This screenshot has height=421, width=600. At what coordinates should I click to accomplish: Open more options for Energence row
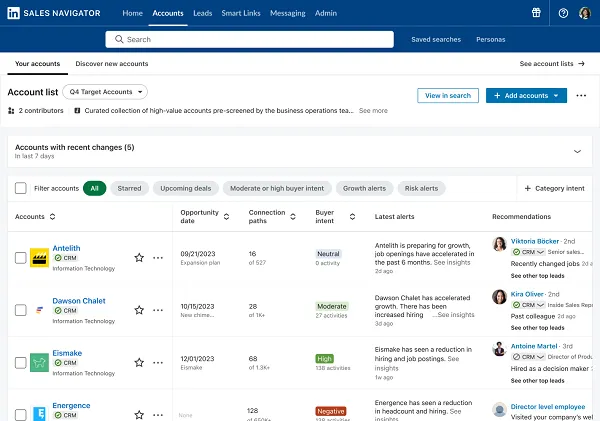[x=158, y=415]
